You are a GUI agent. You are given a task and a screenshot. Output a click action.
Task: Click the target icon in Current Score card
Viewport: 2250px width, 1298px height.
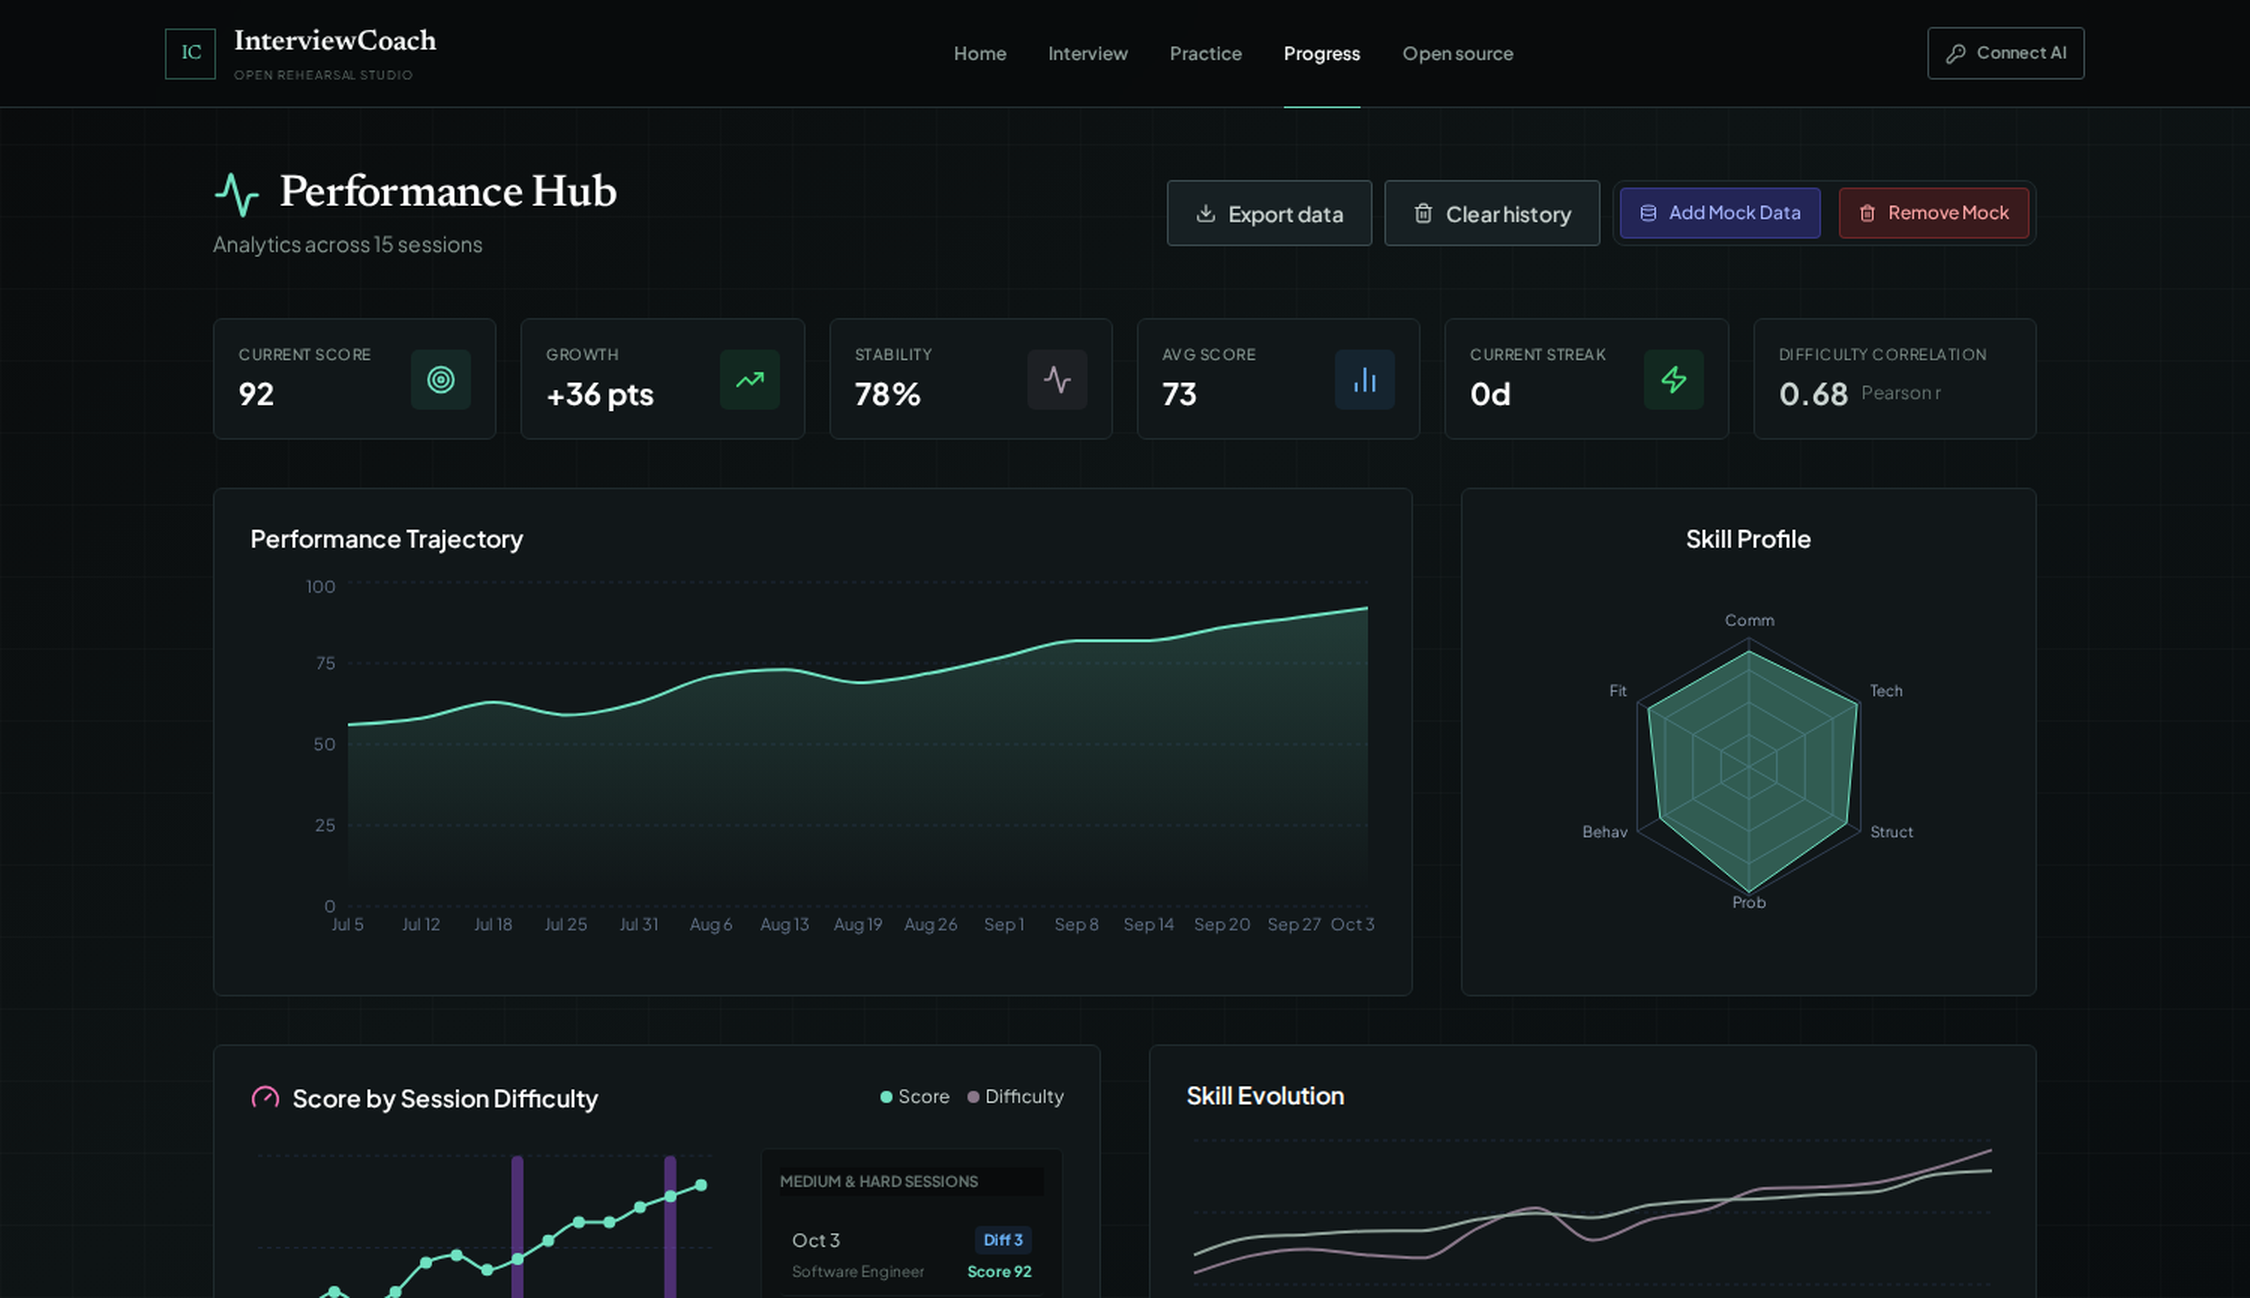(x=441, y=379)
